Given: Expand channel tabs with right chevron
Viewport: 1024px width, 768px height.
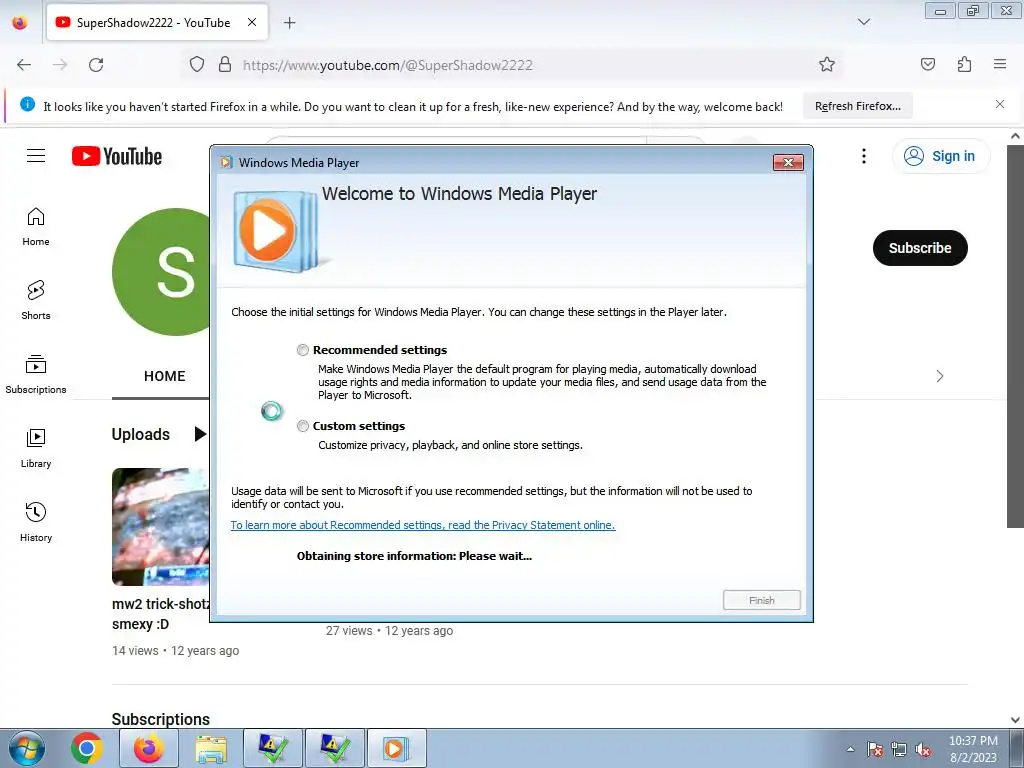Looking at the screenshot, I should pos(940,376).
